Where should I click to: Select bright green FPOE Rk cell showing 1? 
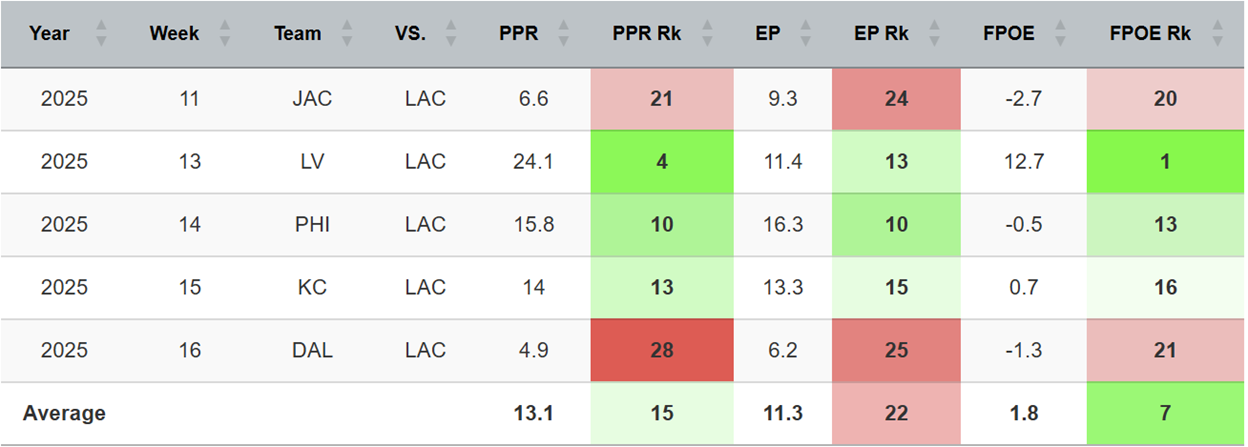[1165, 162]
